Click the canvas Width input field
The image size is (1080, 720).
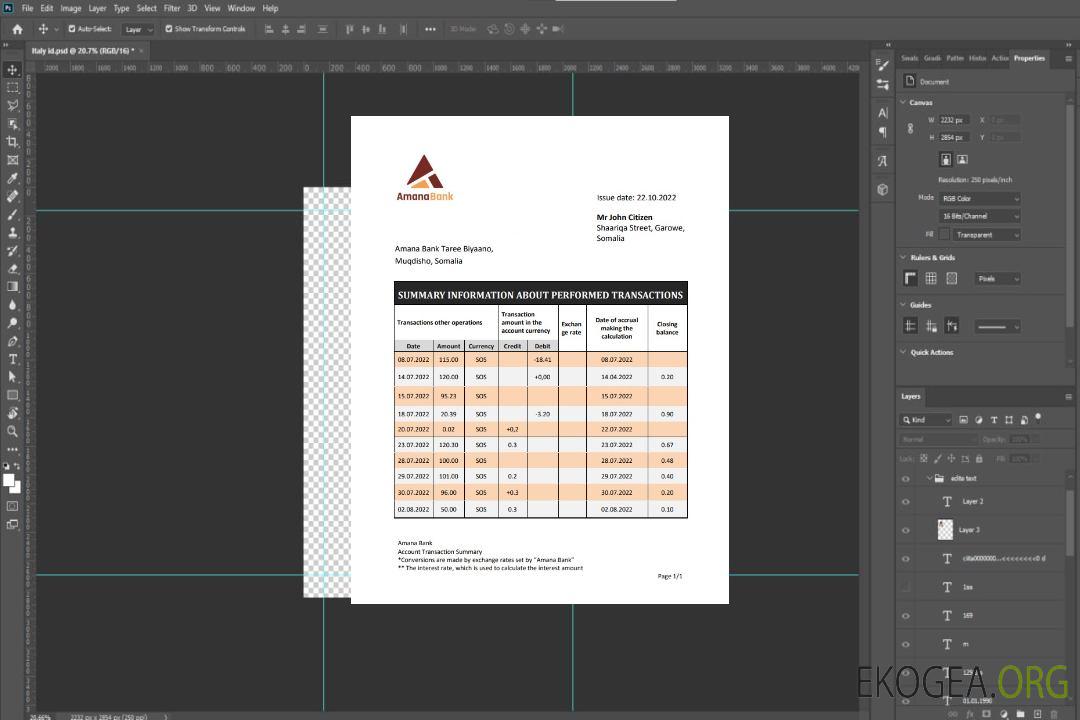954,120
